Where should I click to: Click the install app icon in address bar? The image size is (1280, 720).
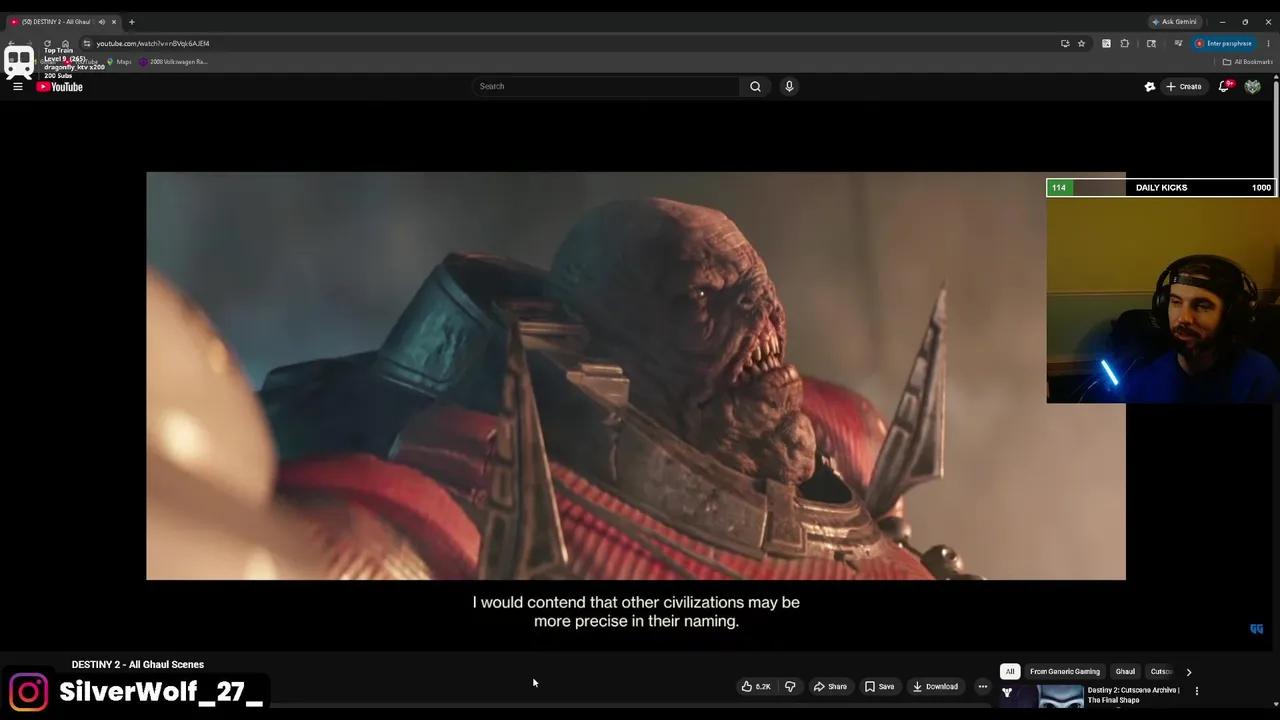[x=1065, y=44]
